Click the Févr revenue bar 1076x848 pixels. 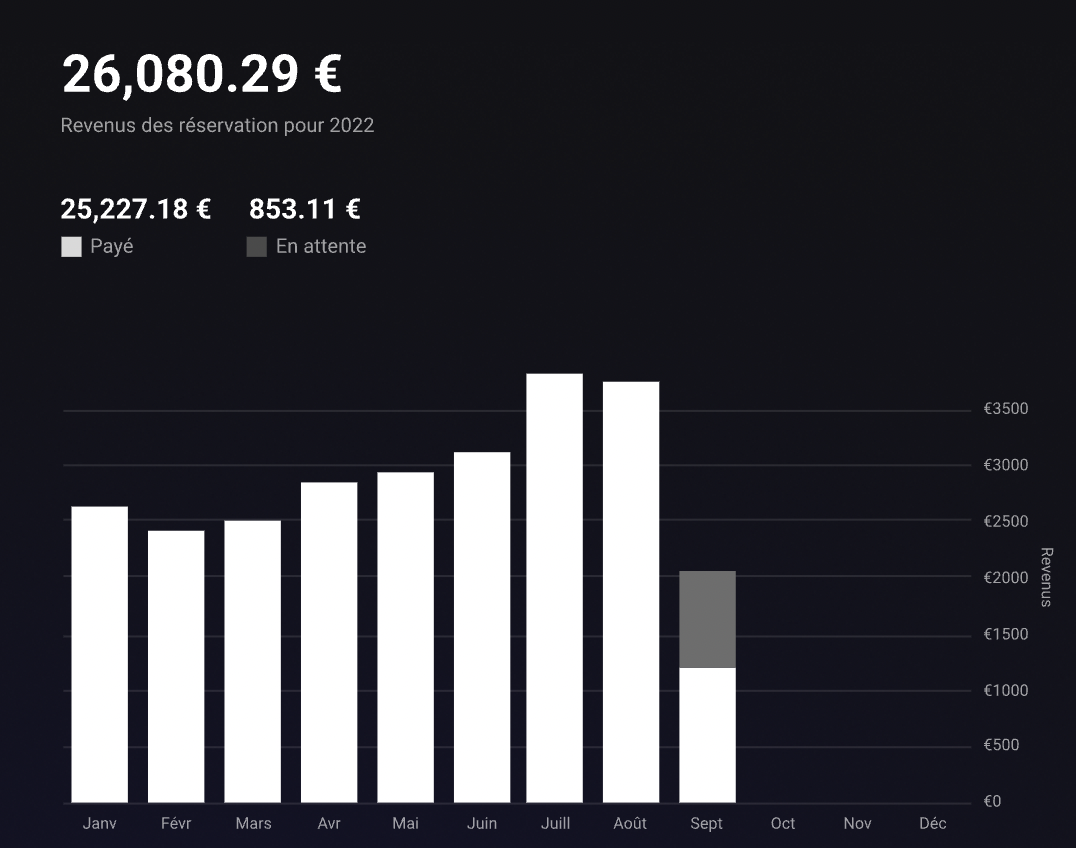176,667
